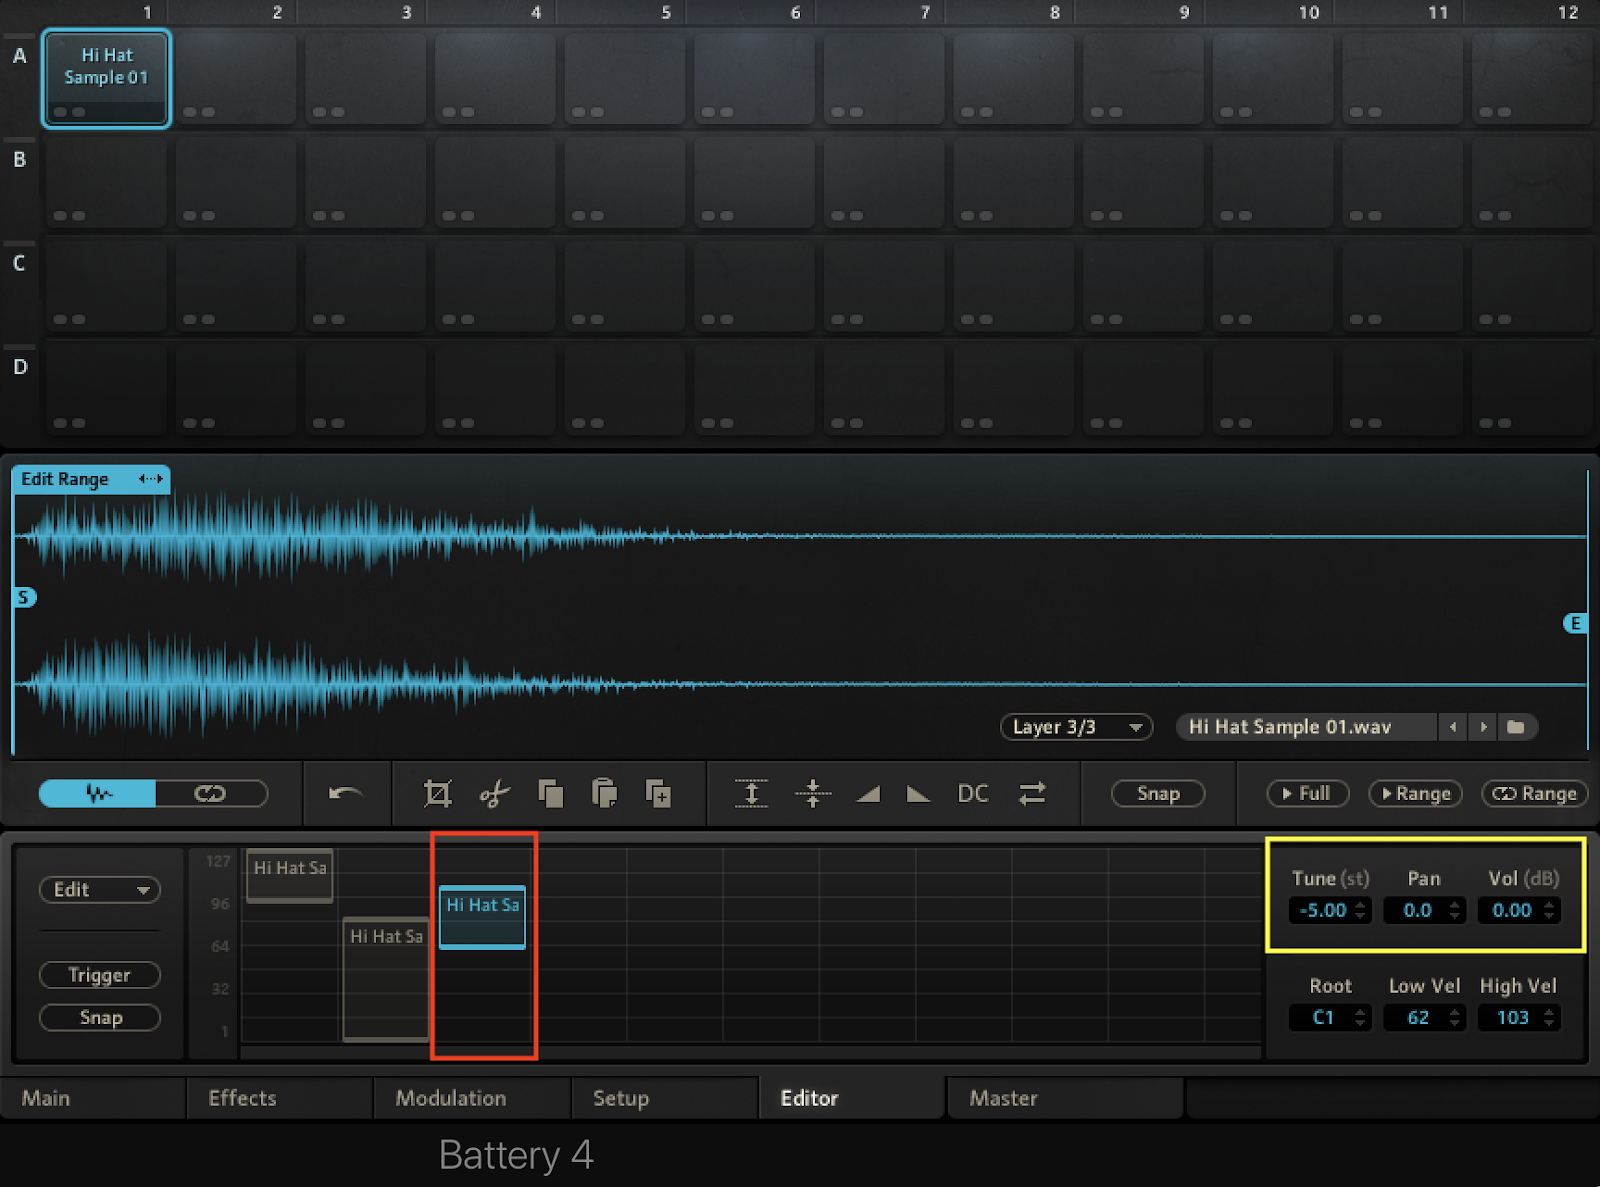This screenshot has height=1187, width=1600.
Task: Click the Root note value C1
Action: pos(1322,1017)
